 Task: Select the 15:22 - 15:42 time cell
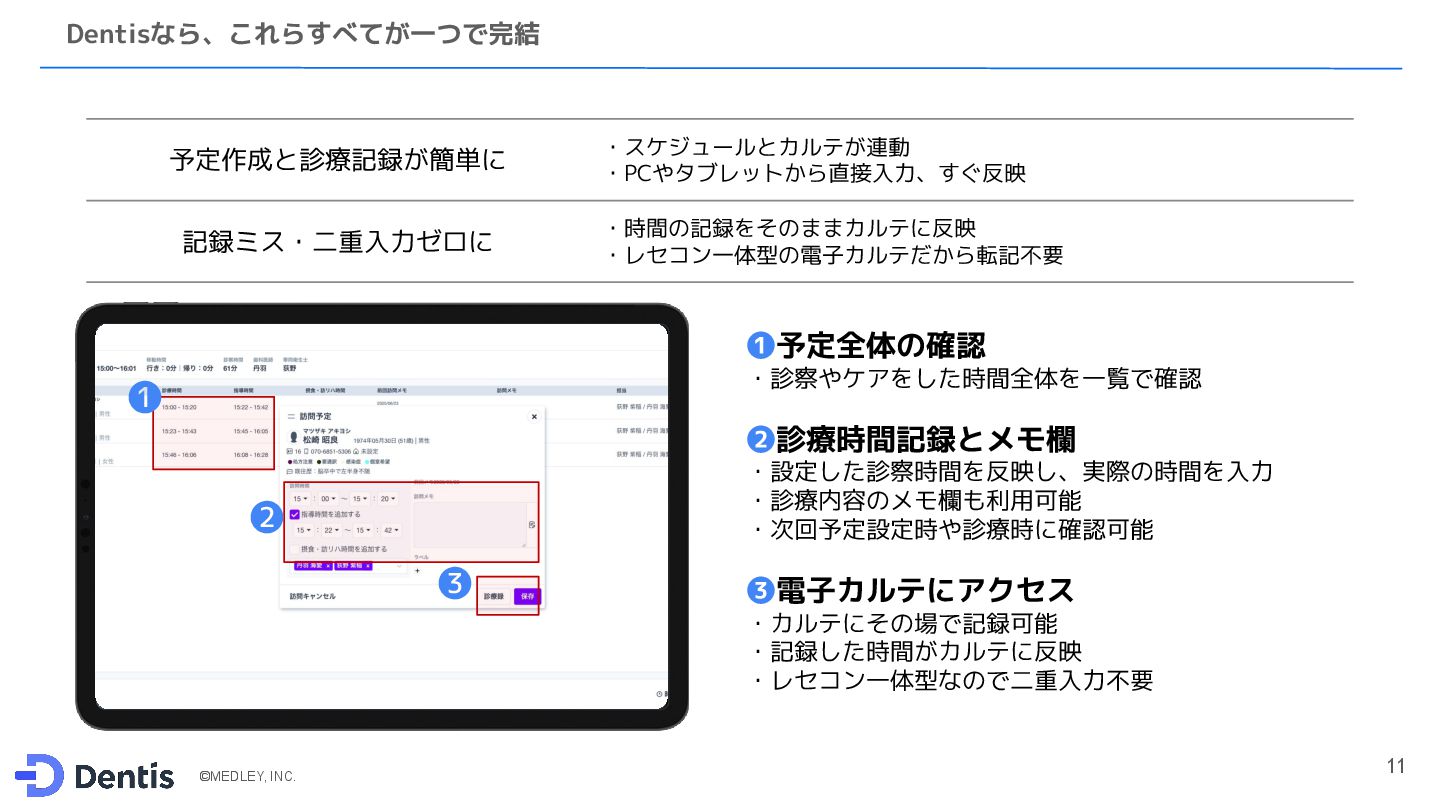click(x=250, y=407)
